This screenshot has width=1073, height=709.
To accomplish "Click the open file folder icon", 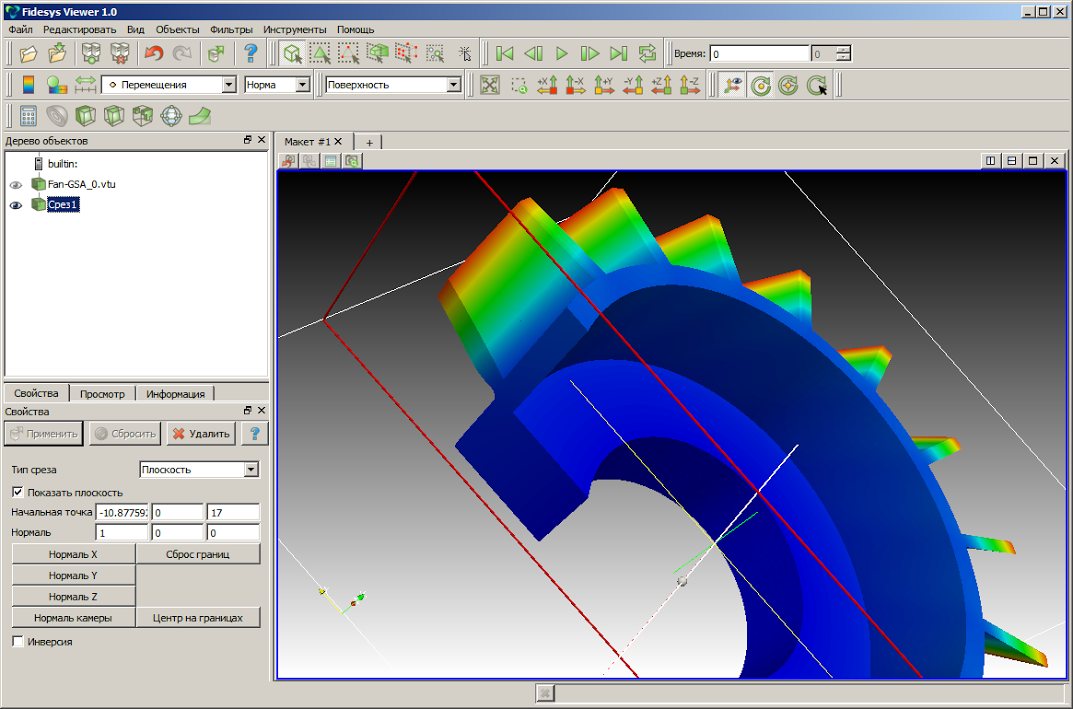I will 29,54.
